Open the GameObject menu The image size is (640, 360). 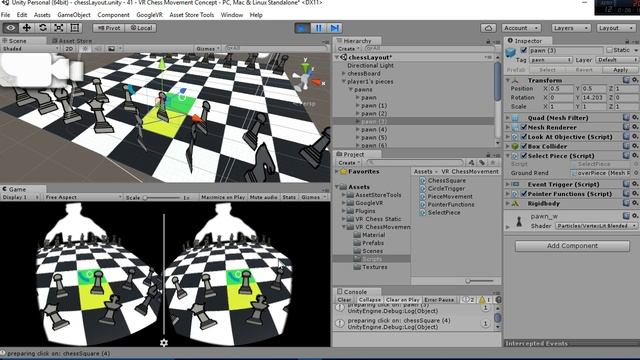point(74,15)
